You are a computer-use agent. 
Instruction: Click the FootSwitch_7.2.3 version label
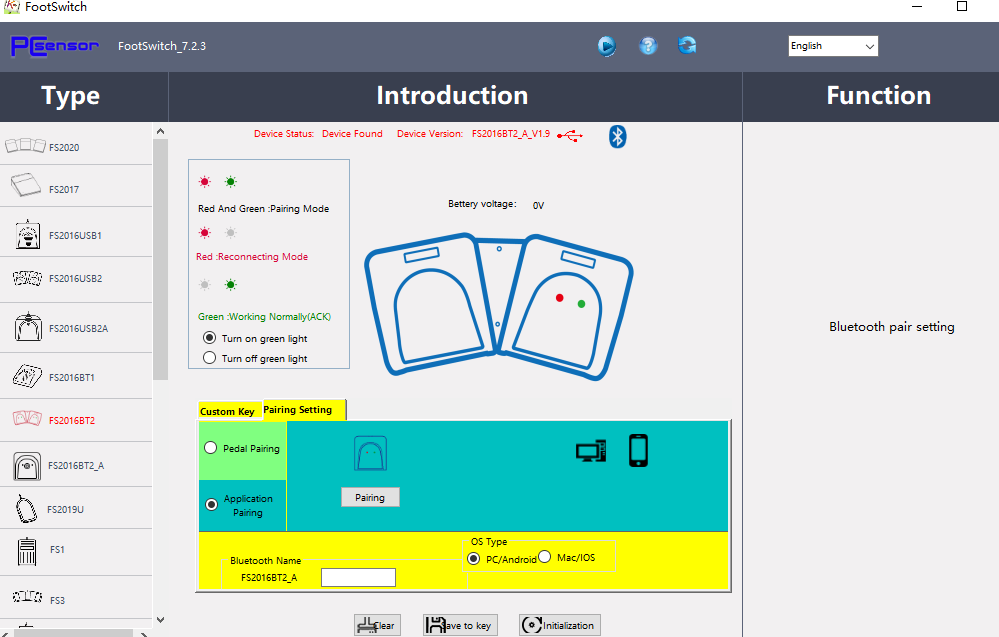pos(162,46)
